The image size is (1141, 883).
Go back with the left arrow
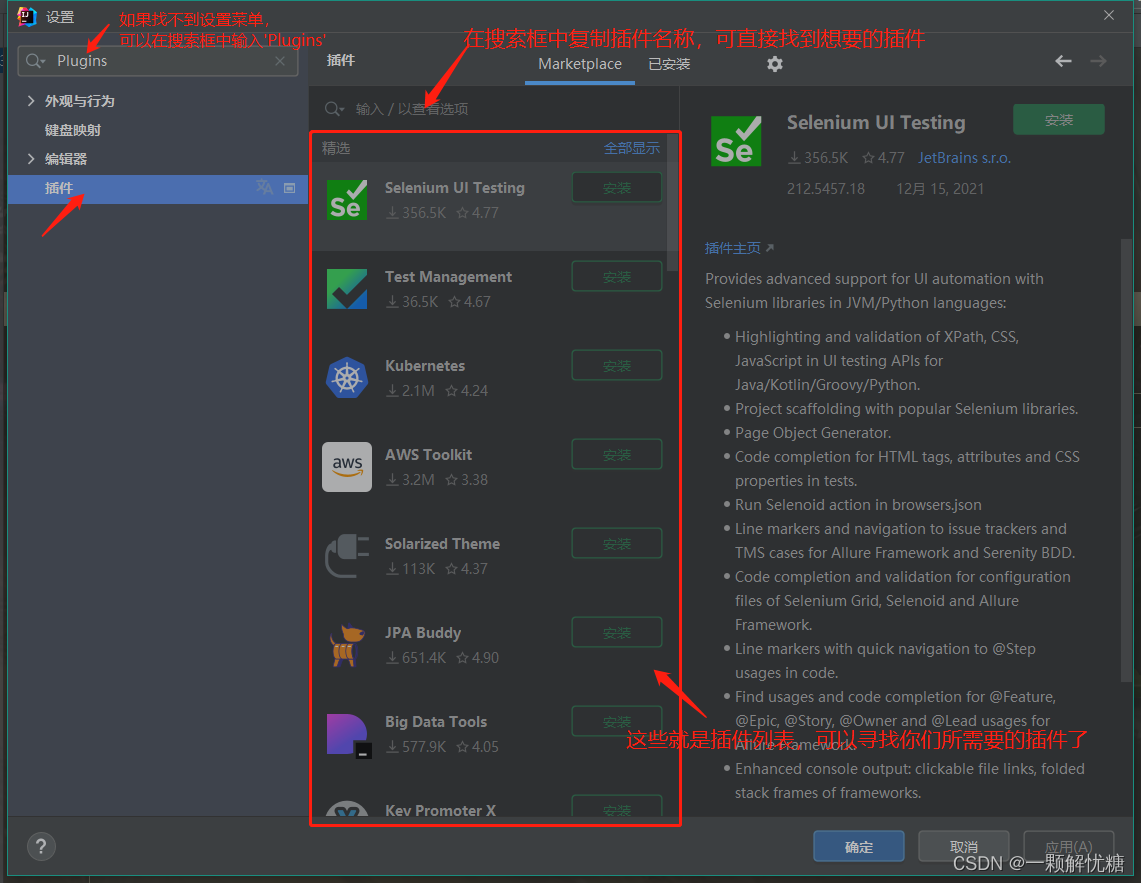pos(1063,61)
